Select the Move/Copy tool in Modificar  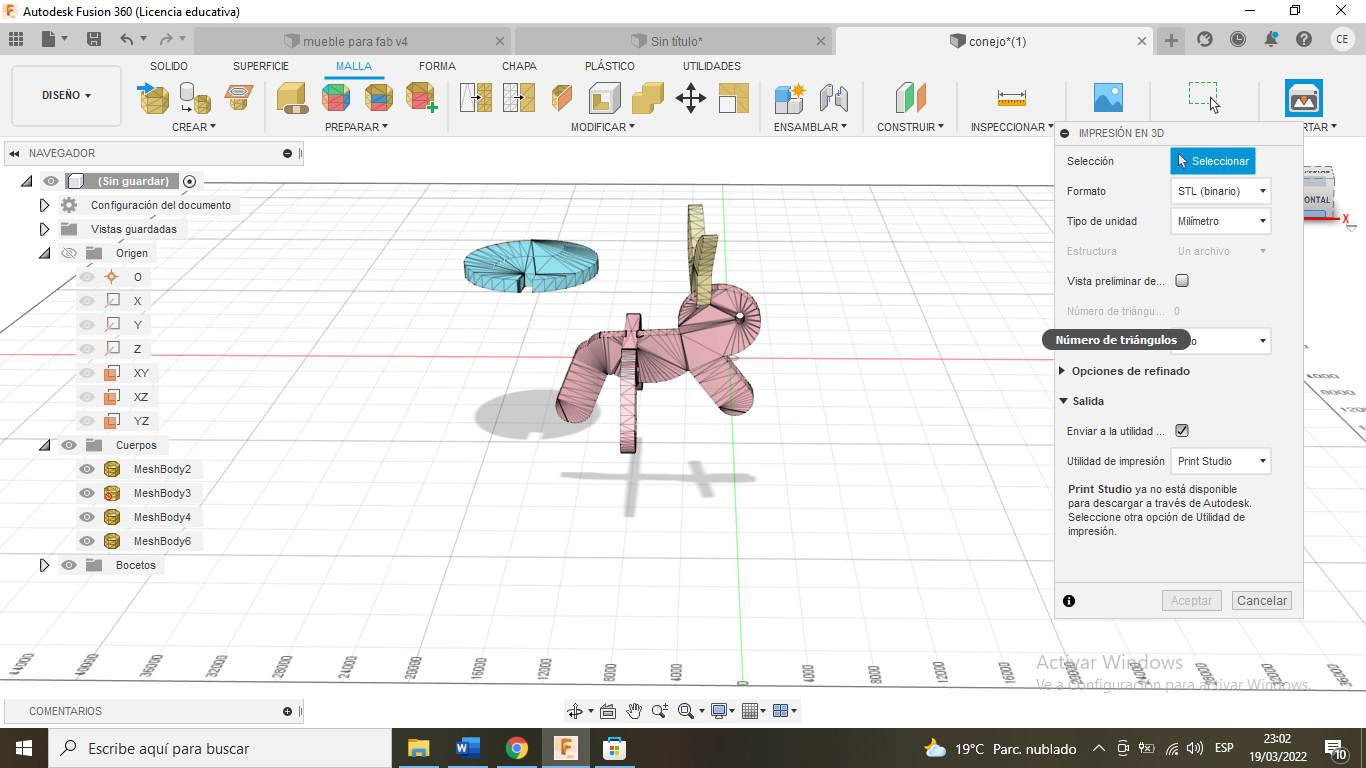coord(690,99)
